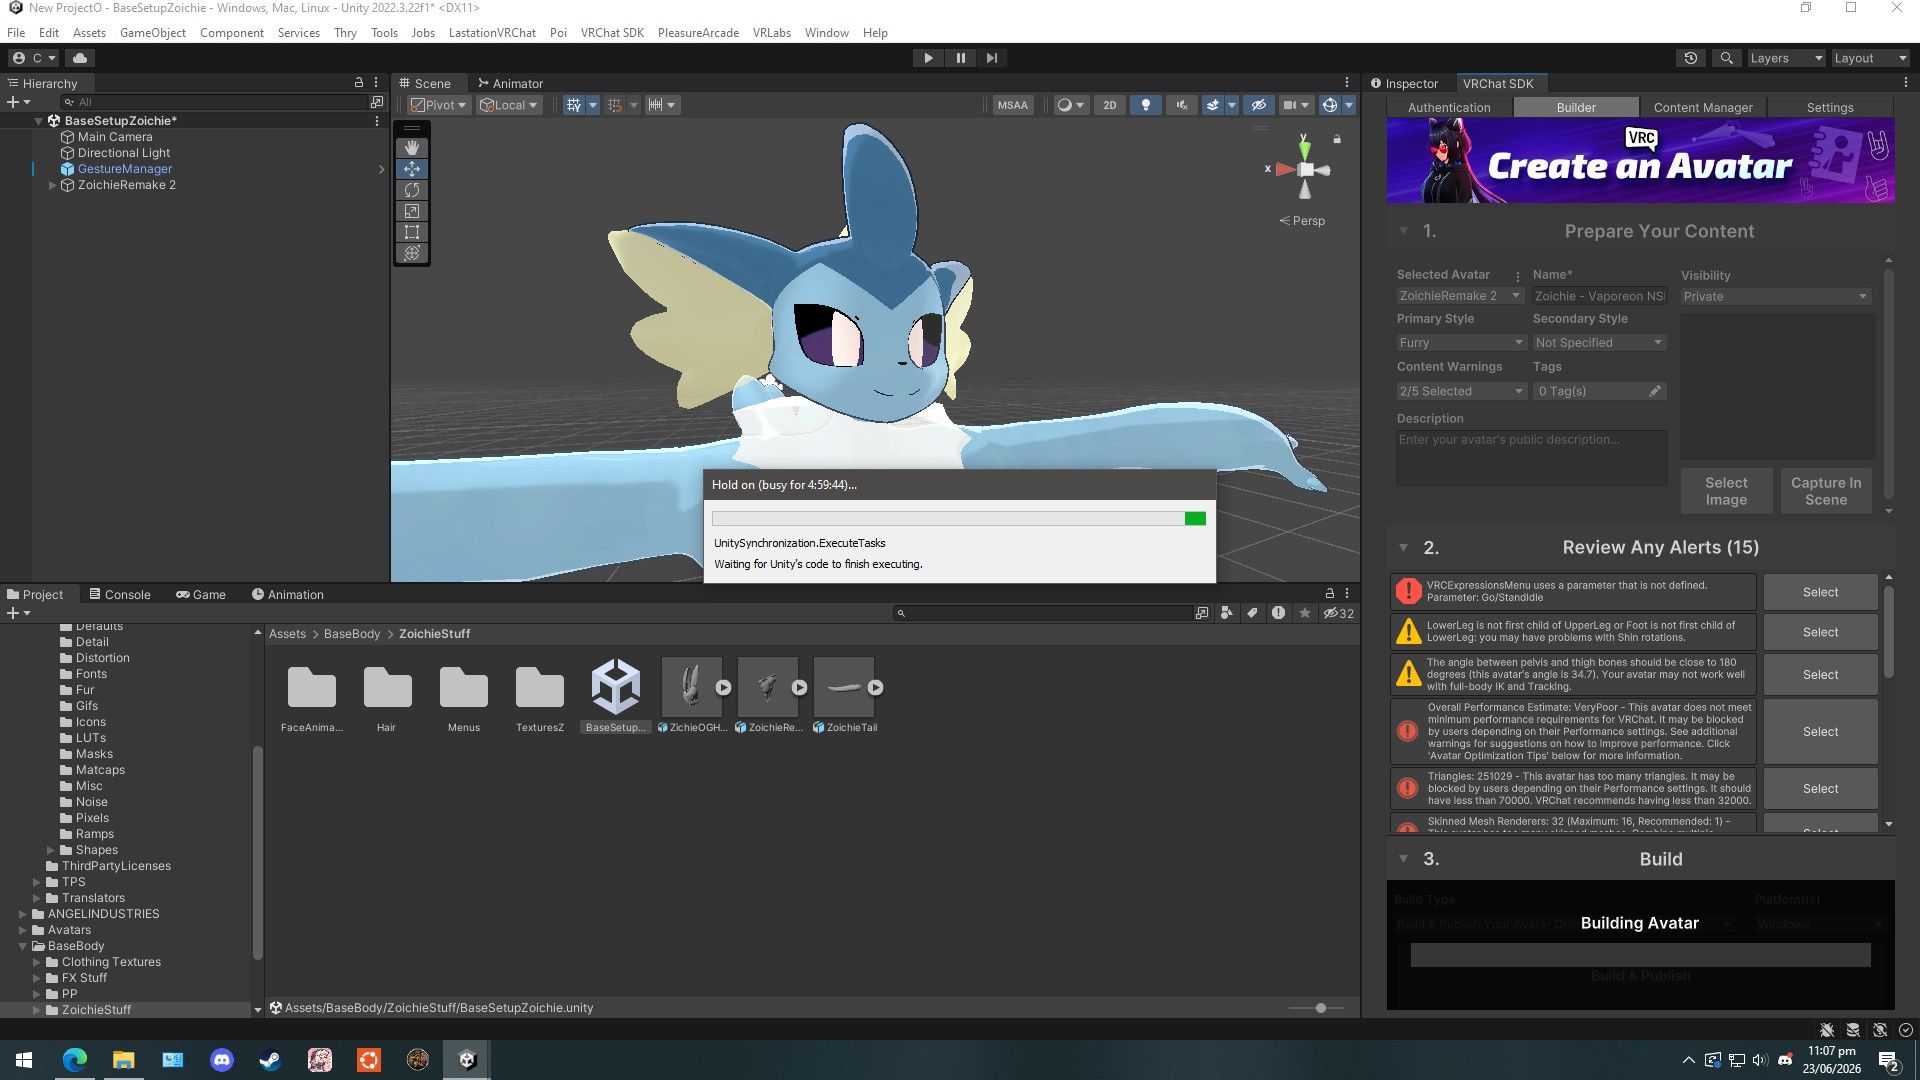
Task: Click Select for the Triangles alert
Action: pyautogui.click(x=1820, y=789)
